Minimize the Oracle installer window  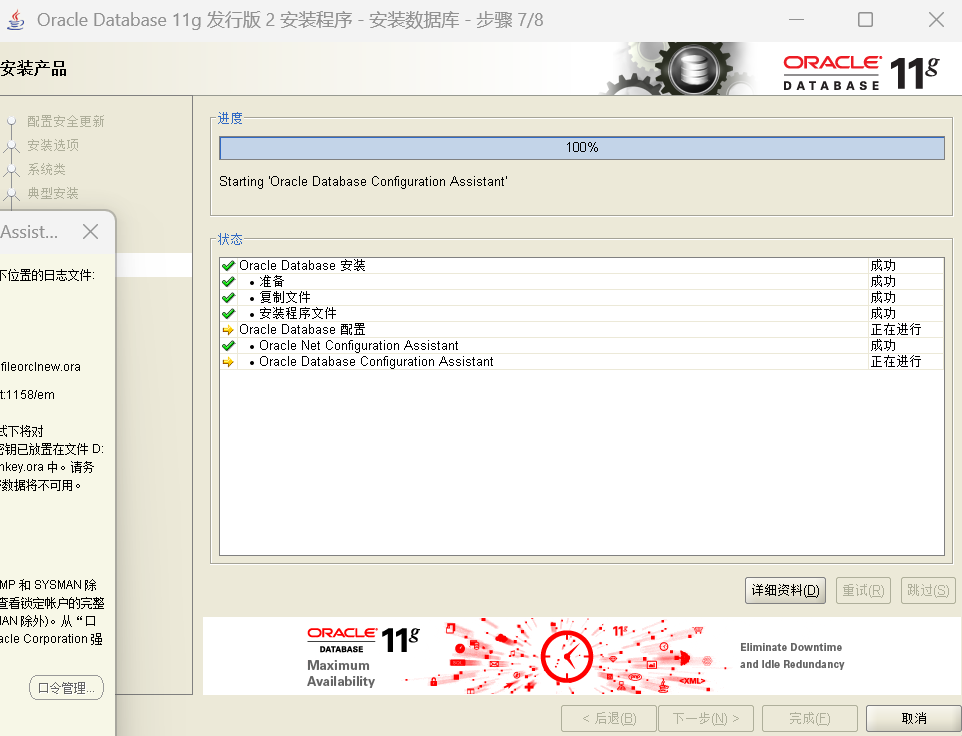pyautogui.click(x=796, y=20)
